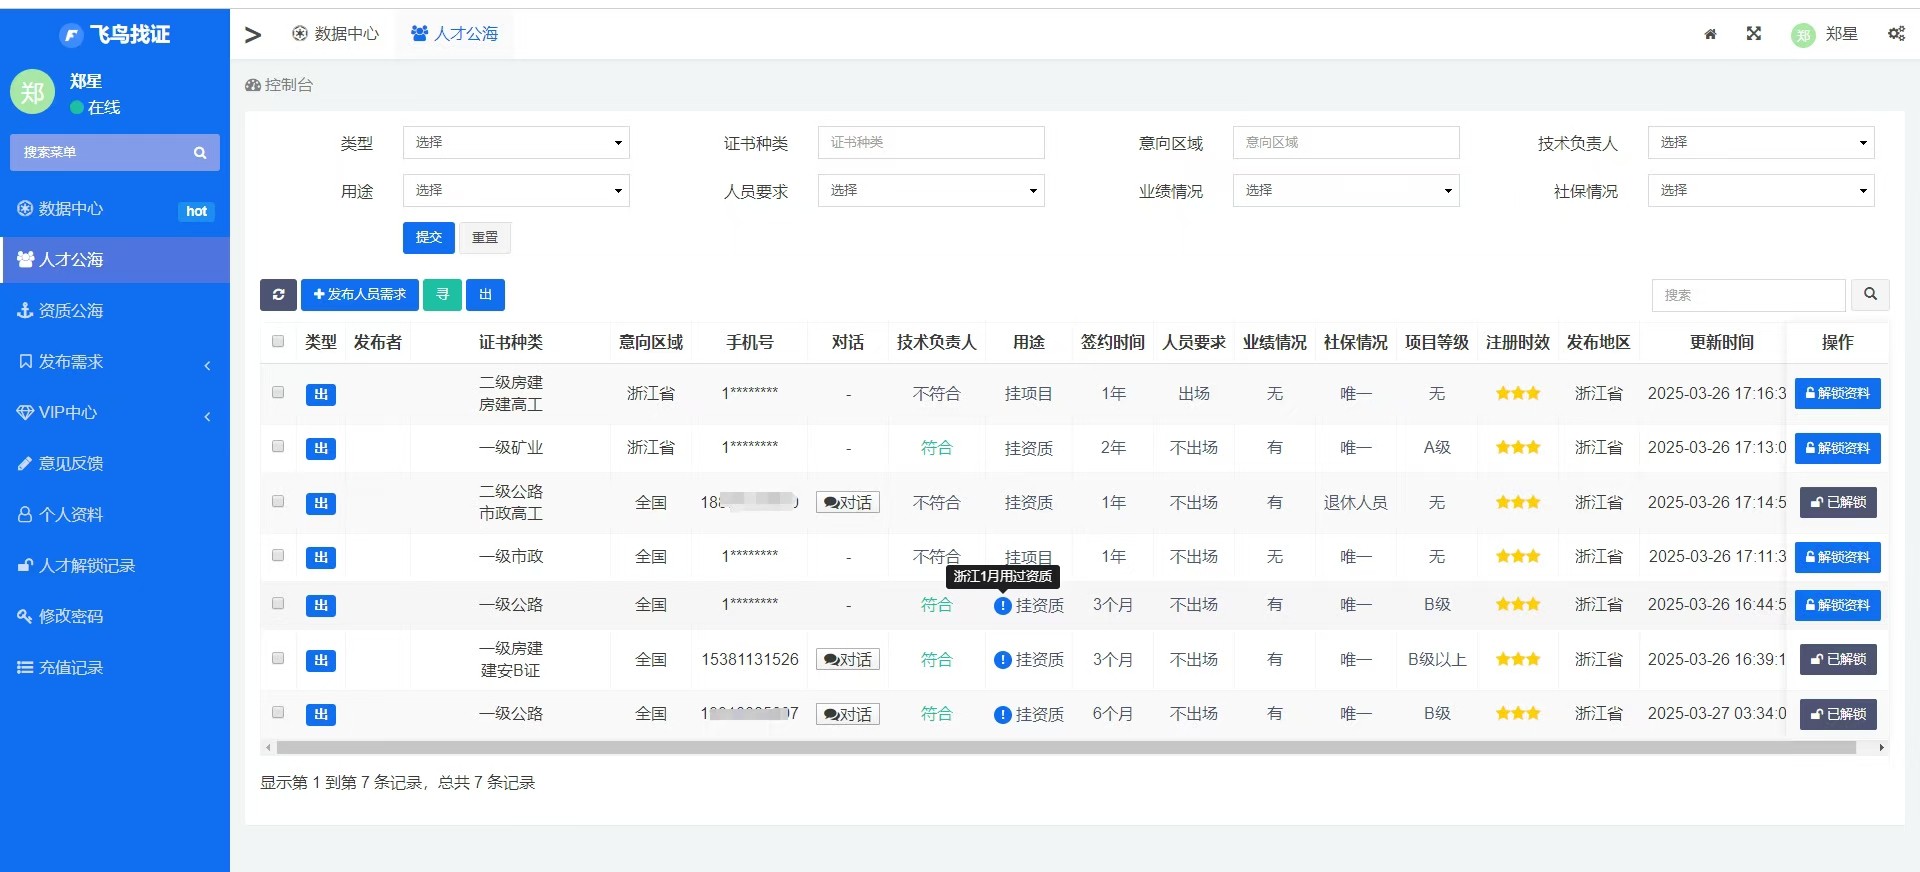Image resolution: width=1920 pixels, height=872 pixels.
Task: Click the home icon in top bar
Action: pyautogui.click(x=1710, y=34)
